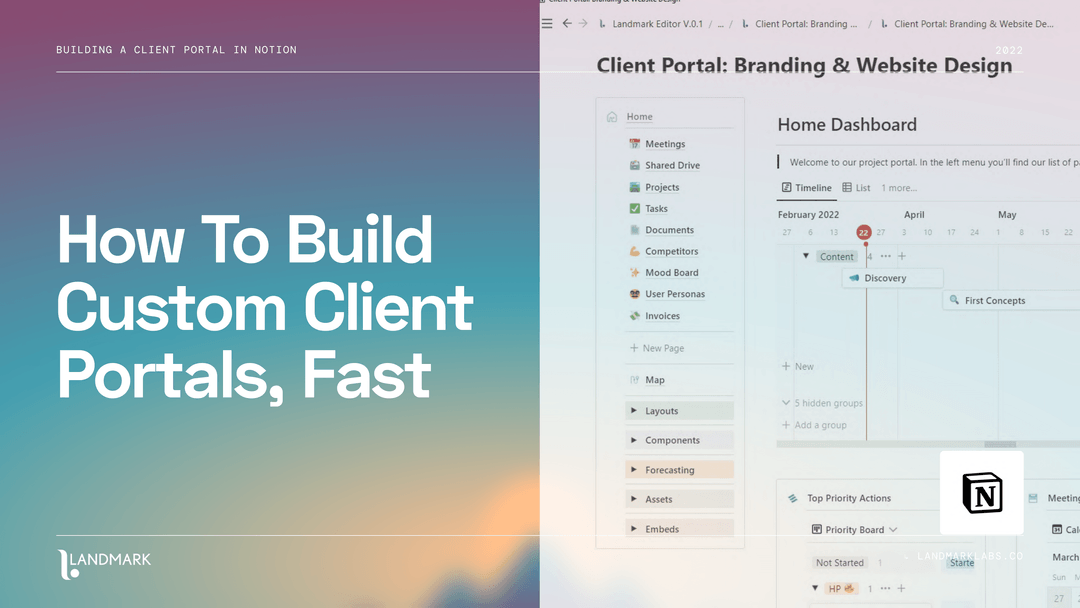Click the New Page button
The width and height of the screenshot is (1080, 608).
point(658,347)
